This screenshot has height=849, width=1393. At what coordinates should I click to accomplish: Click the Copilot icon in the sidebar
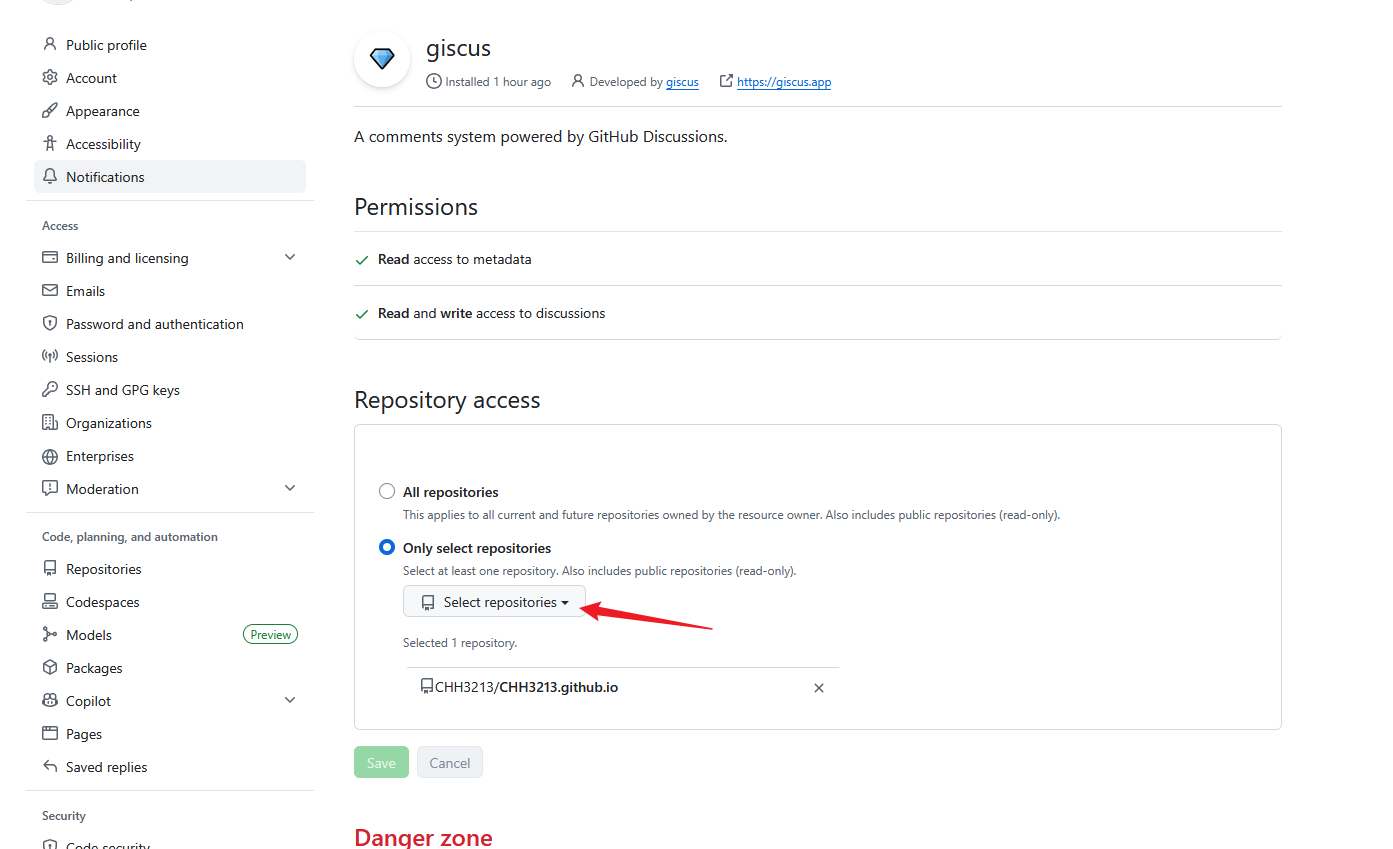coord(50,701)
